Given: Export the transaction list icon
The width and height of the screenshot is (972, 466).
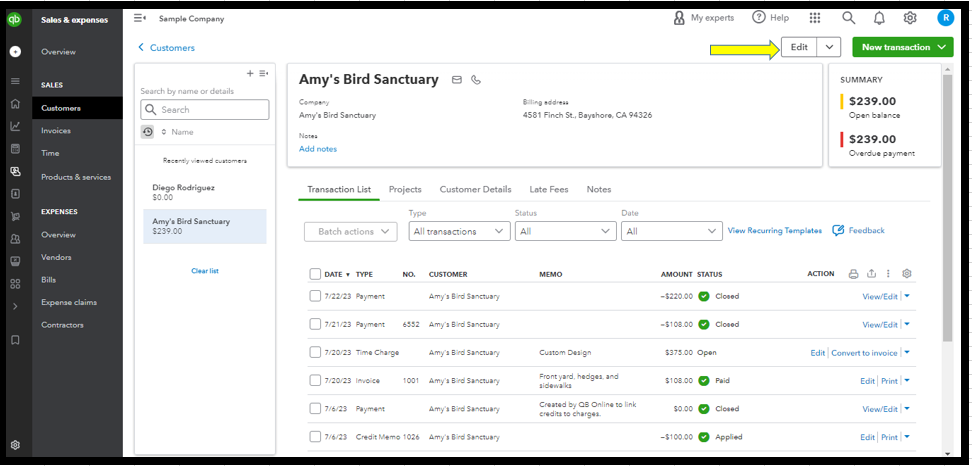Looking at the screenshot, I should 872,274.
